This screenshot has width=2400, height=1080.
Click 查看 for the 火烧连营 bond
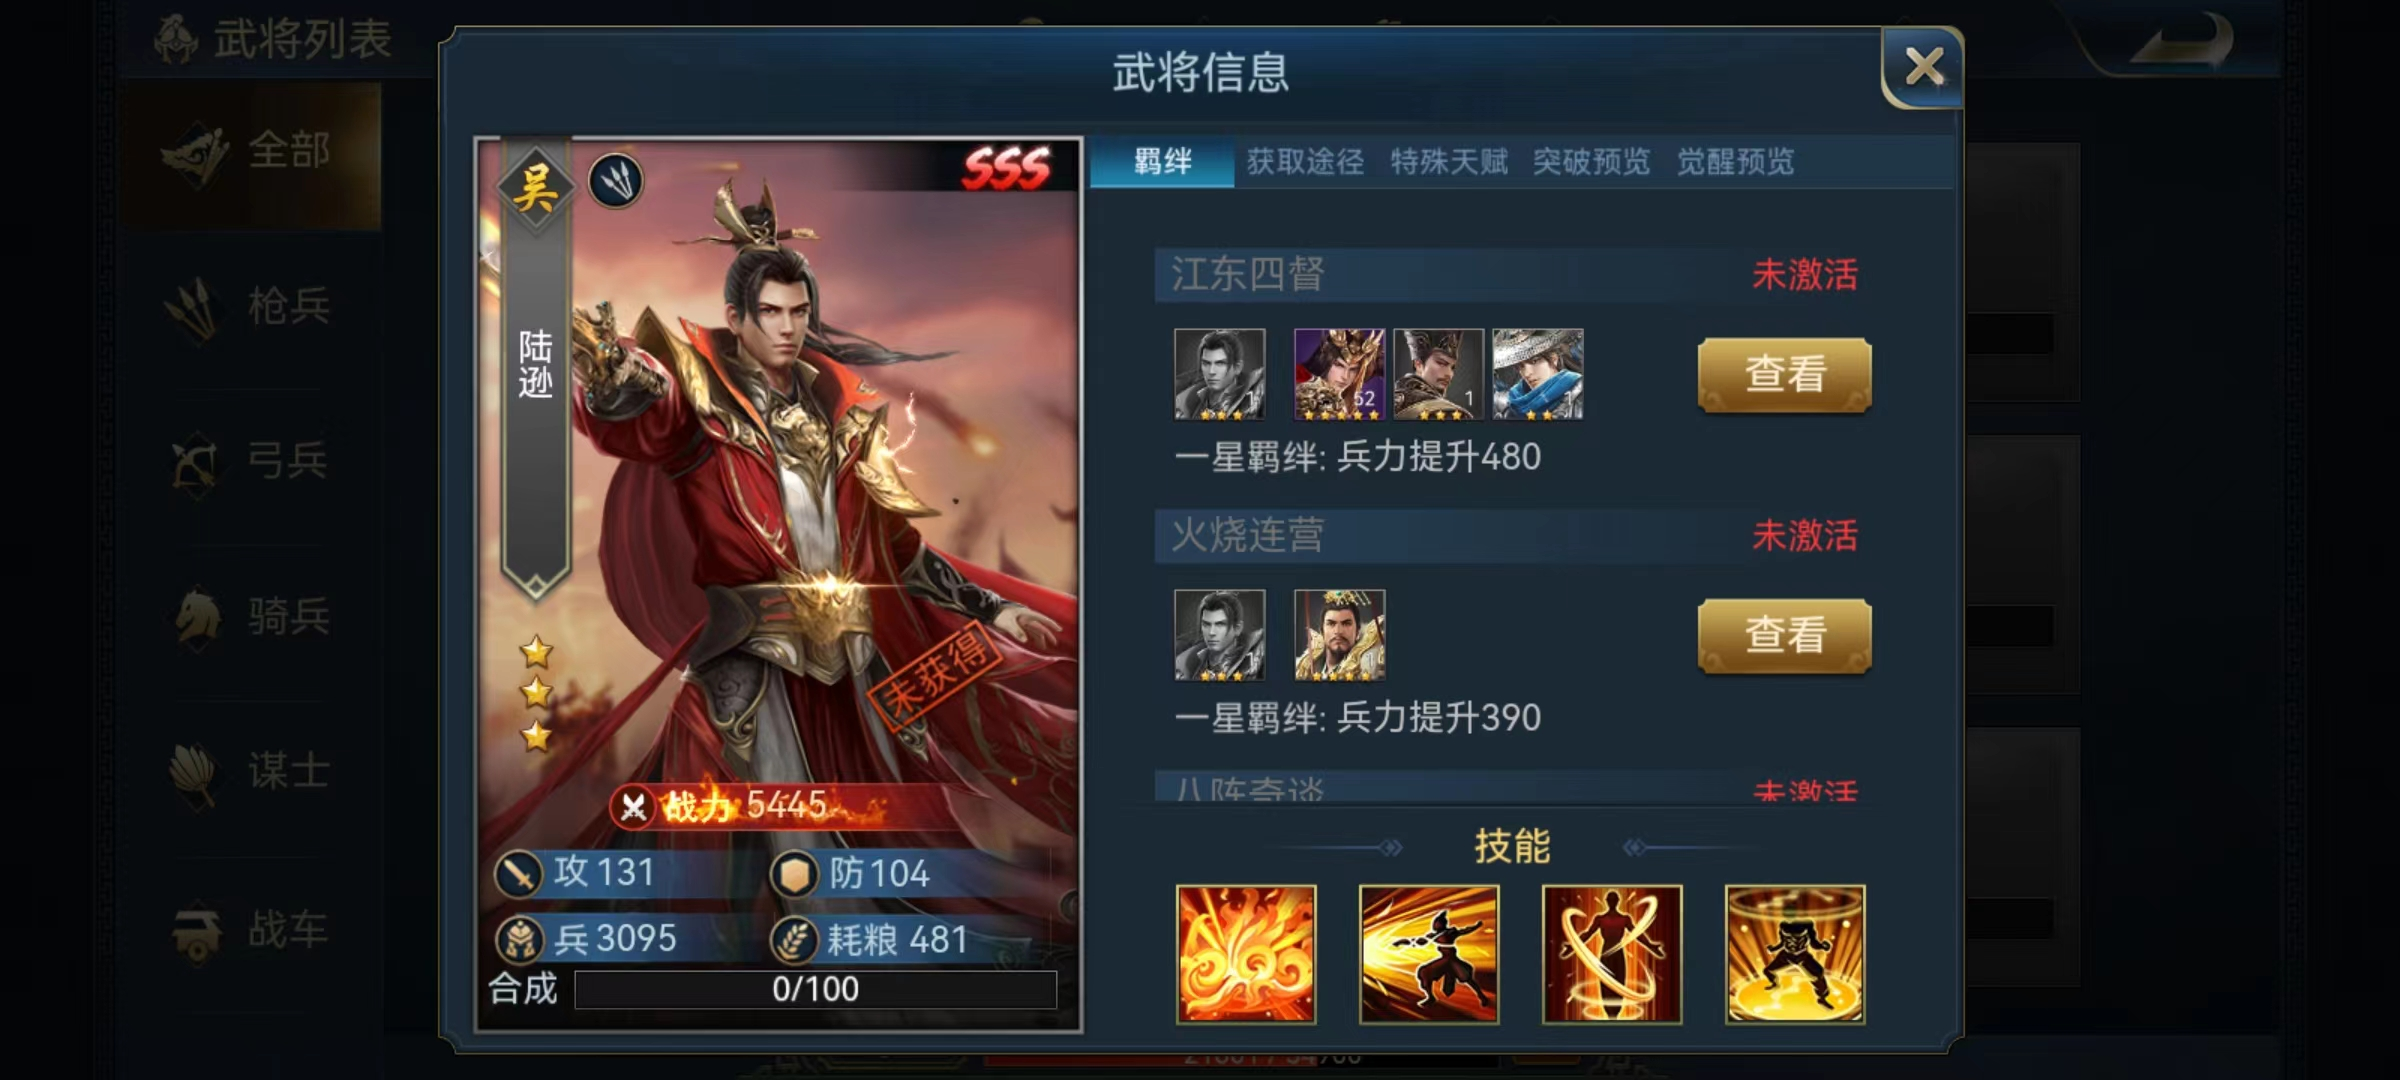(x=1784, y=635)
